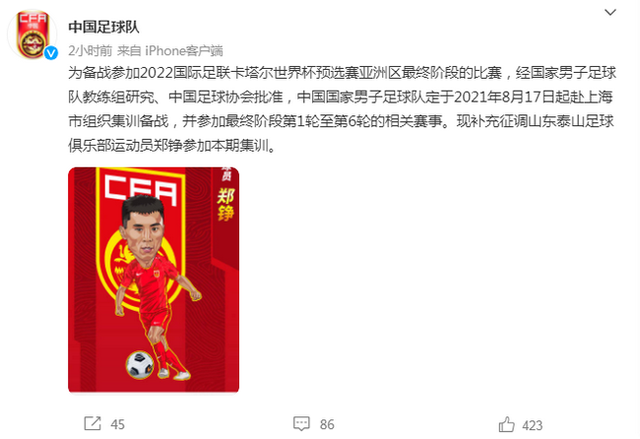Click the blue verified badge on avatar

click(x=51, y=53)
